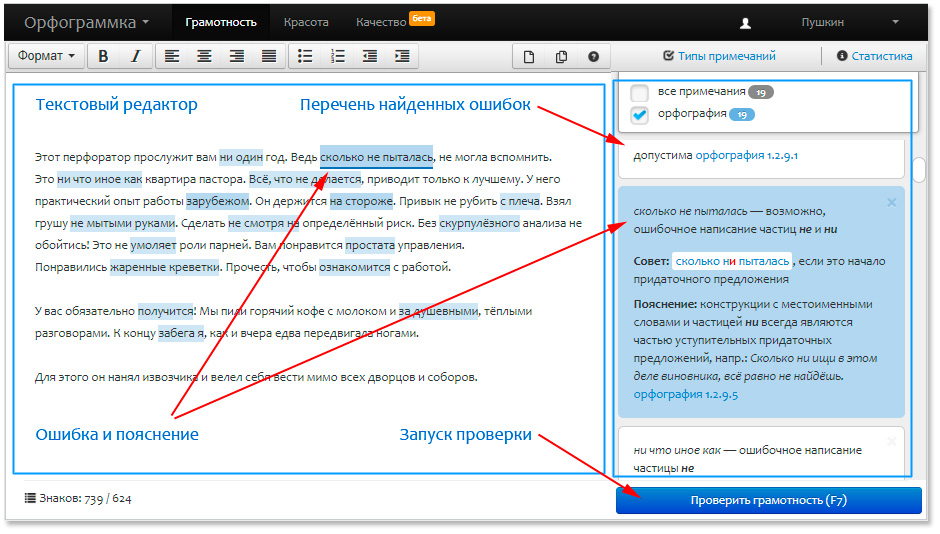Copy document icon

[x=561, y=56]
